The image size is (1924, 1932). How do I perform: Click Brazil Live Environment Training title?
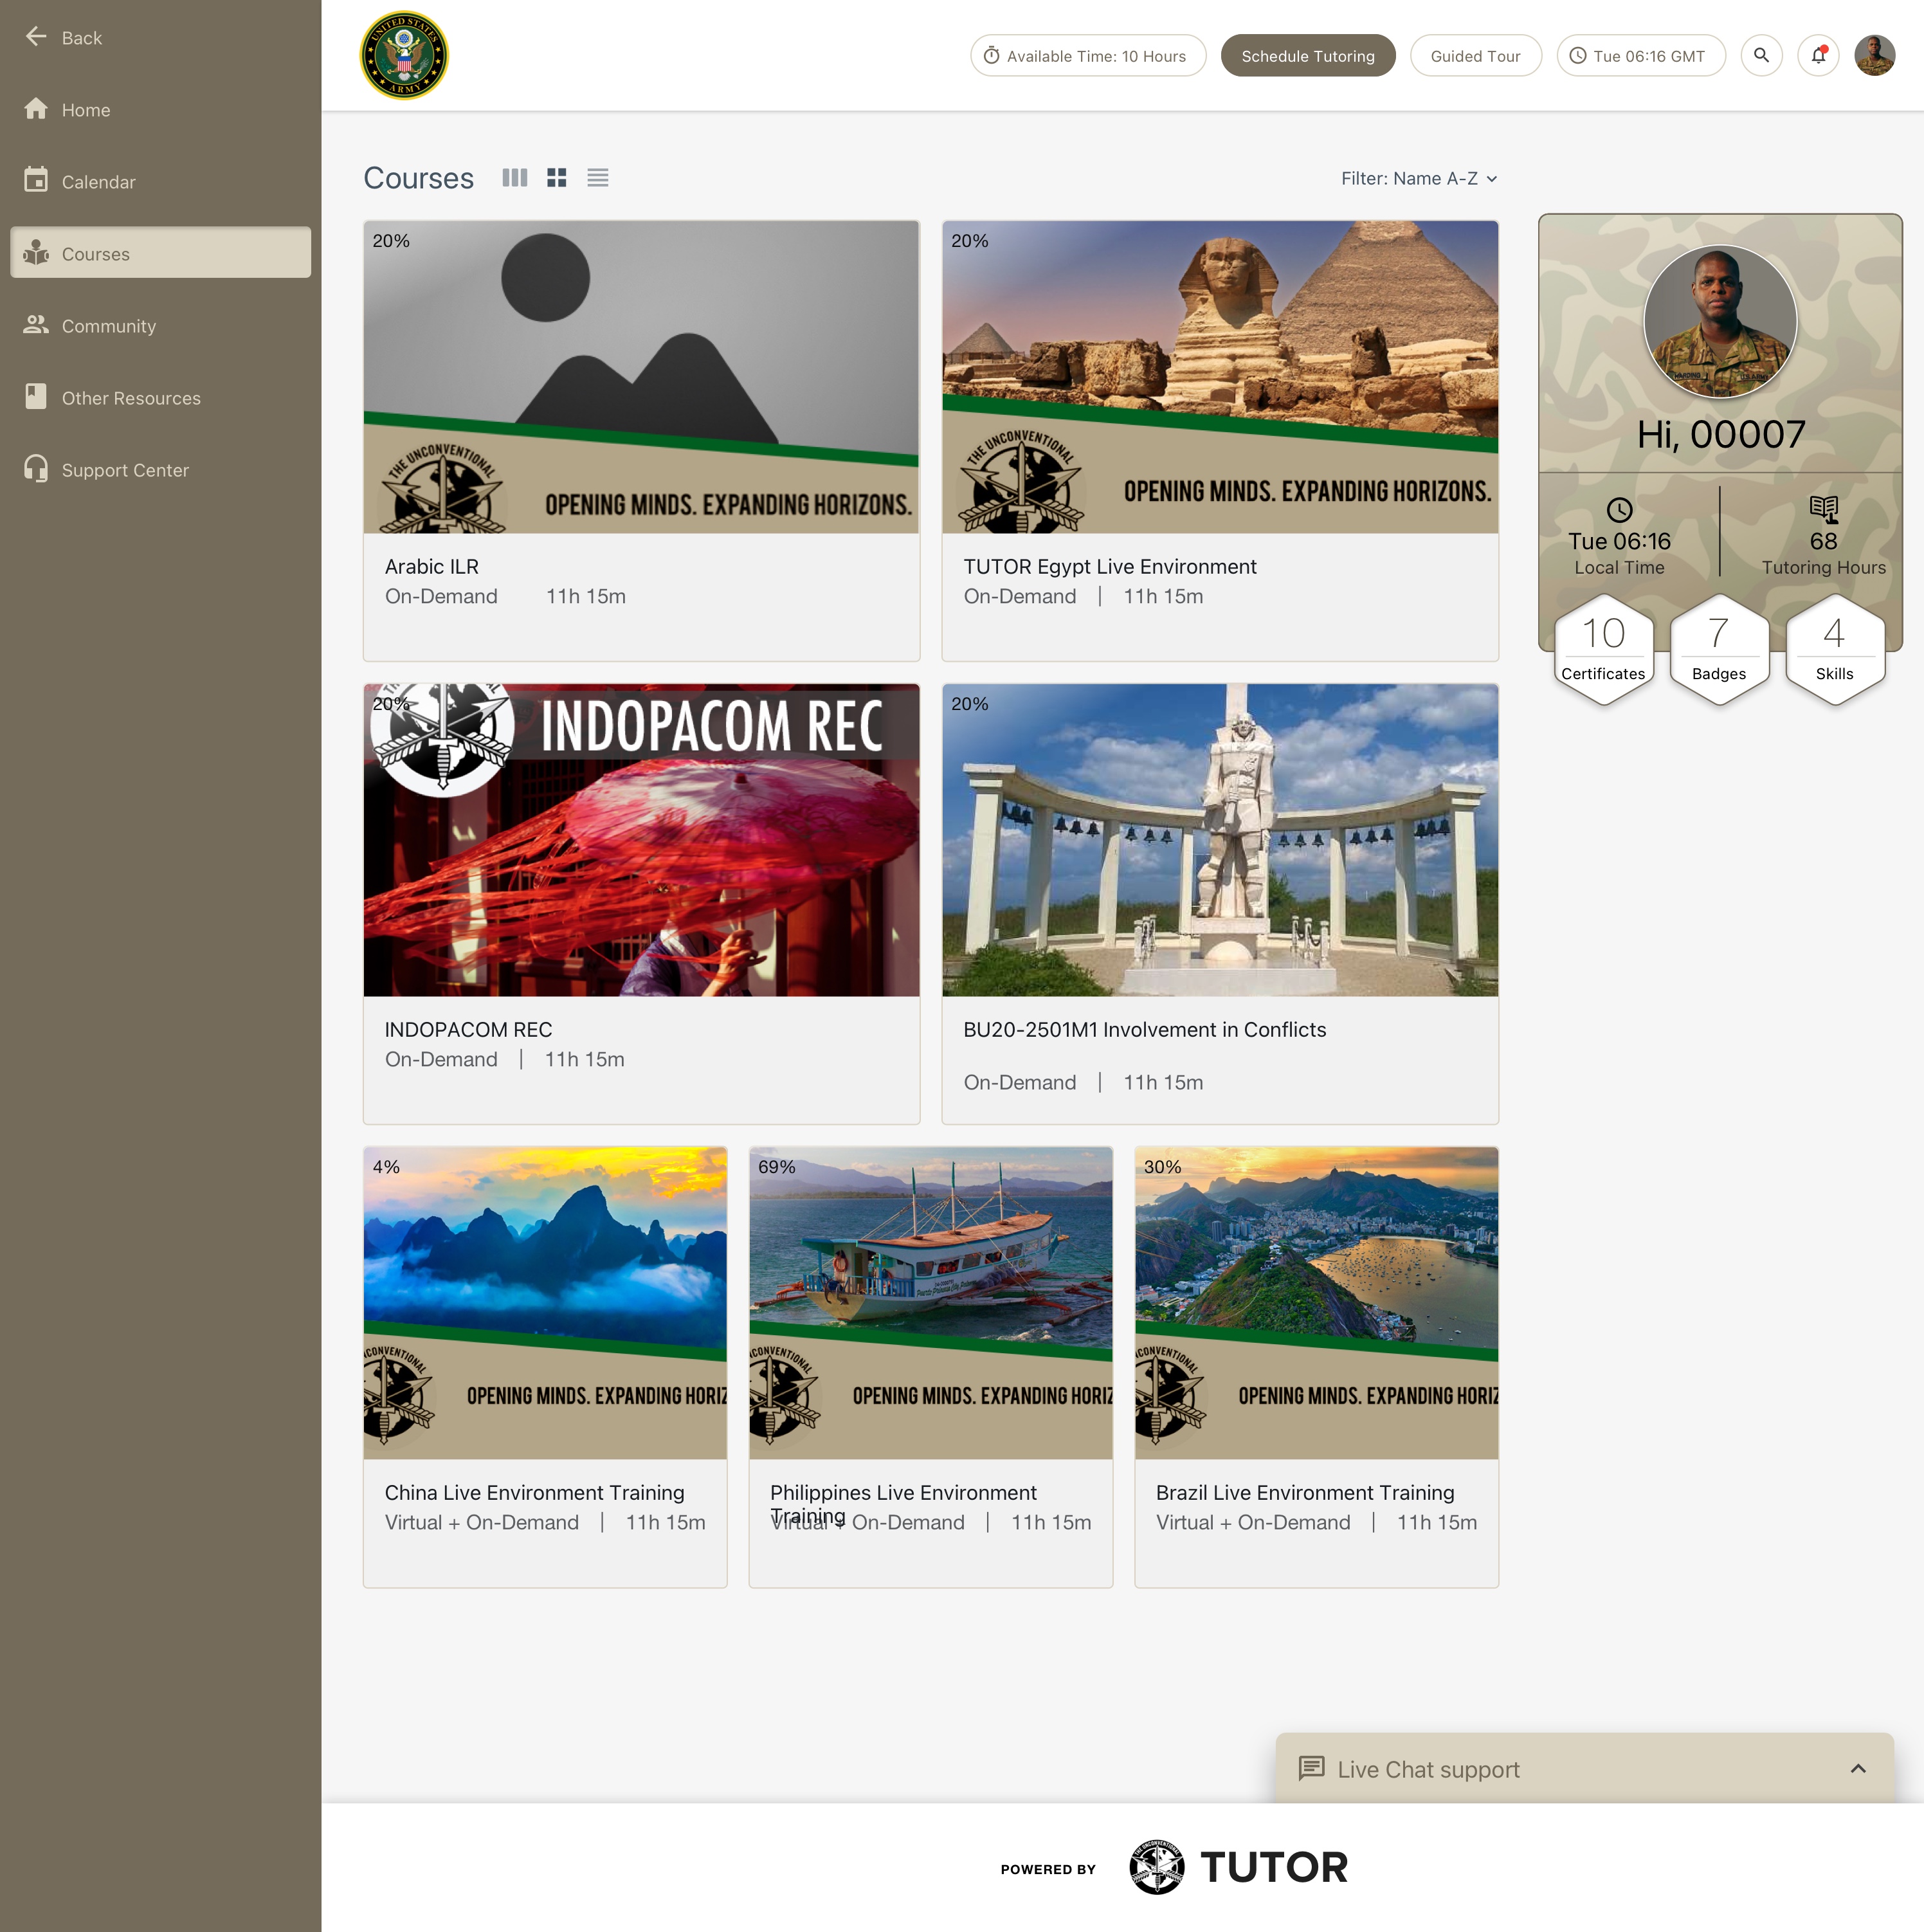click(1305, 1493)
